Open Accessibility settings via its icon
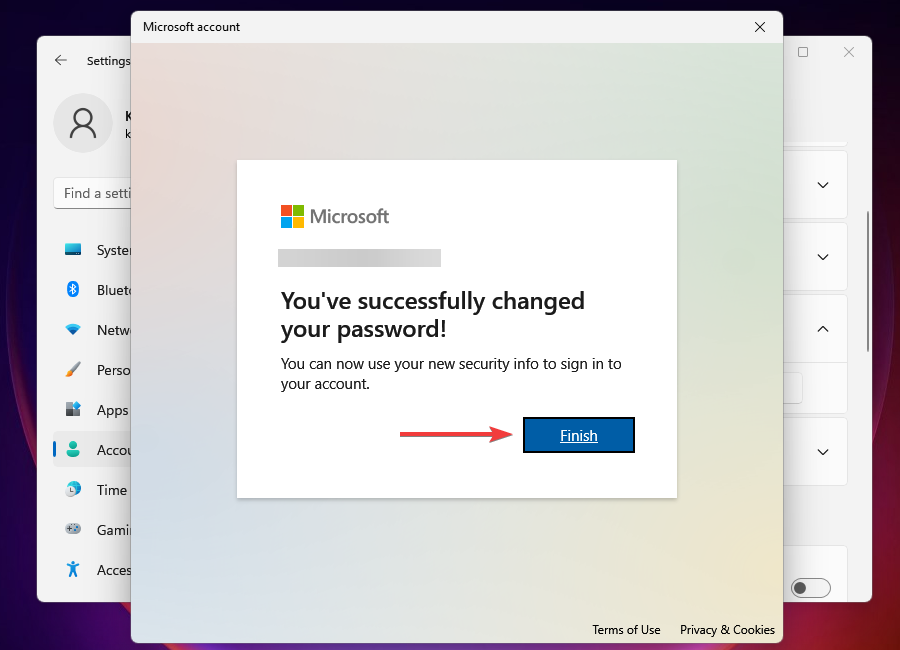 click(x=73, y=569)
